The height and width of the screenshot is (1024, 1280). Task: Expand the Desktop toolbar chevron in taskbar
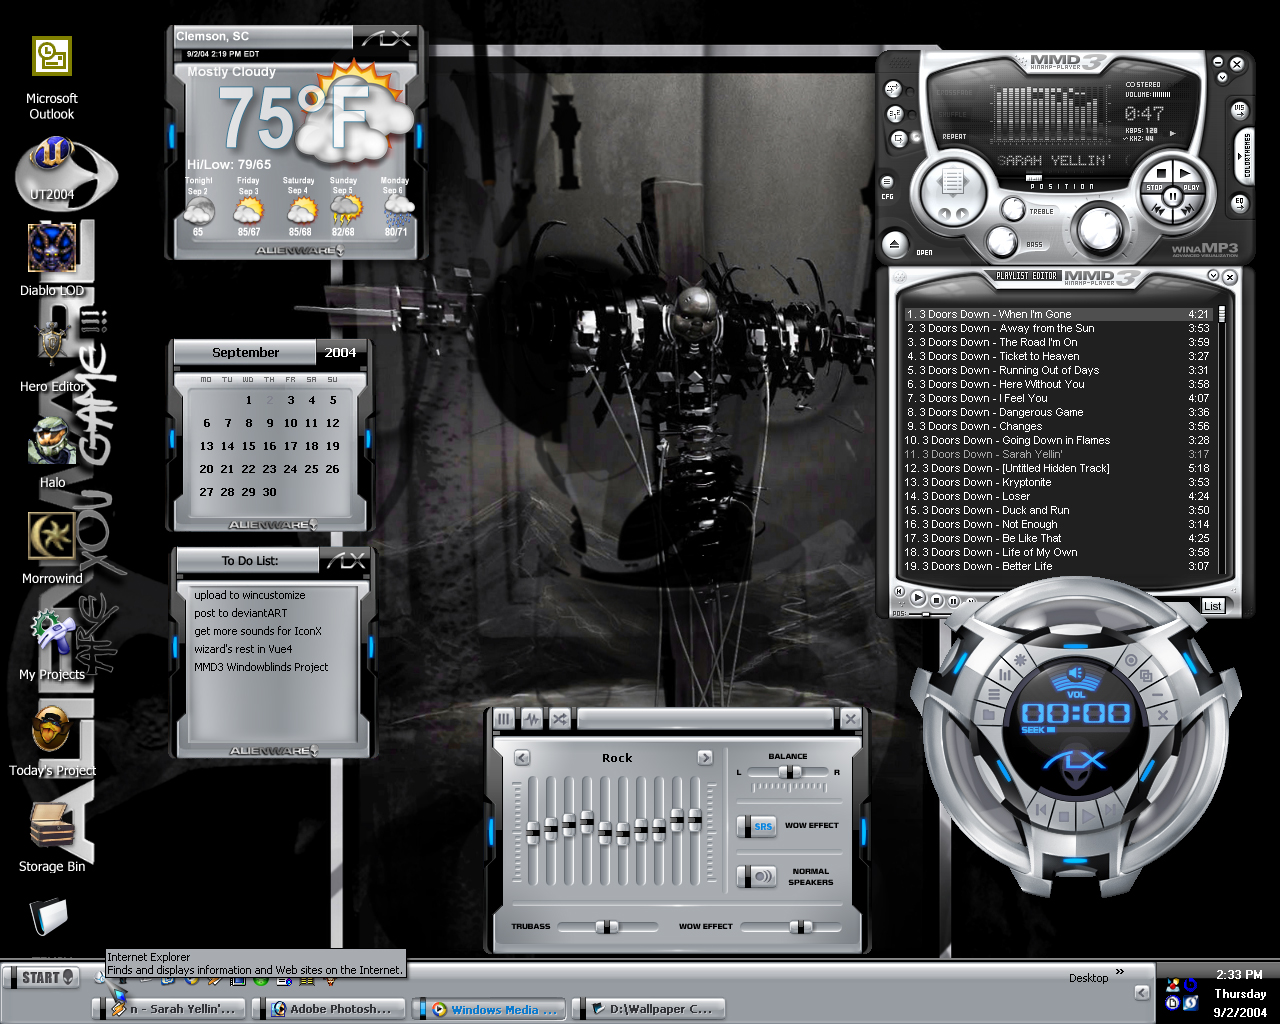click(1120, 972)
